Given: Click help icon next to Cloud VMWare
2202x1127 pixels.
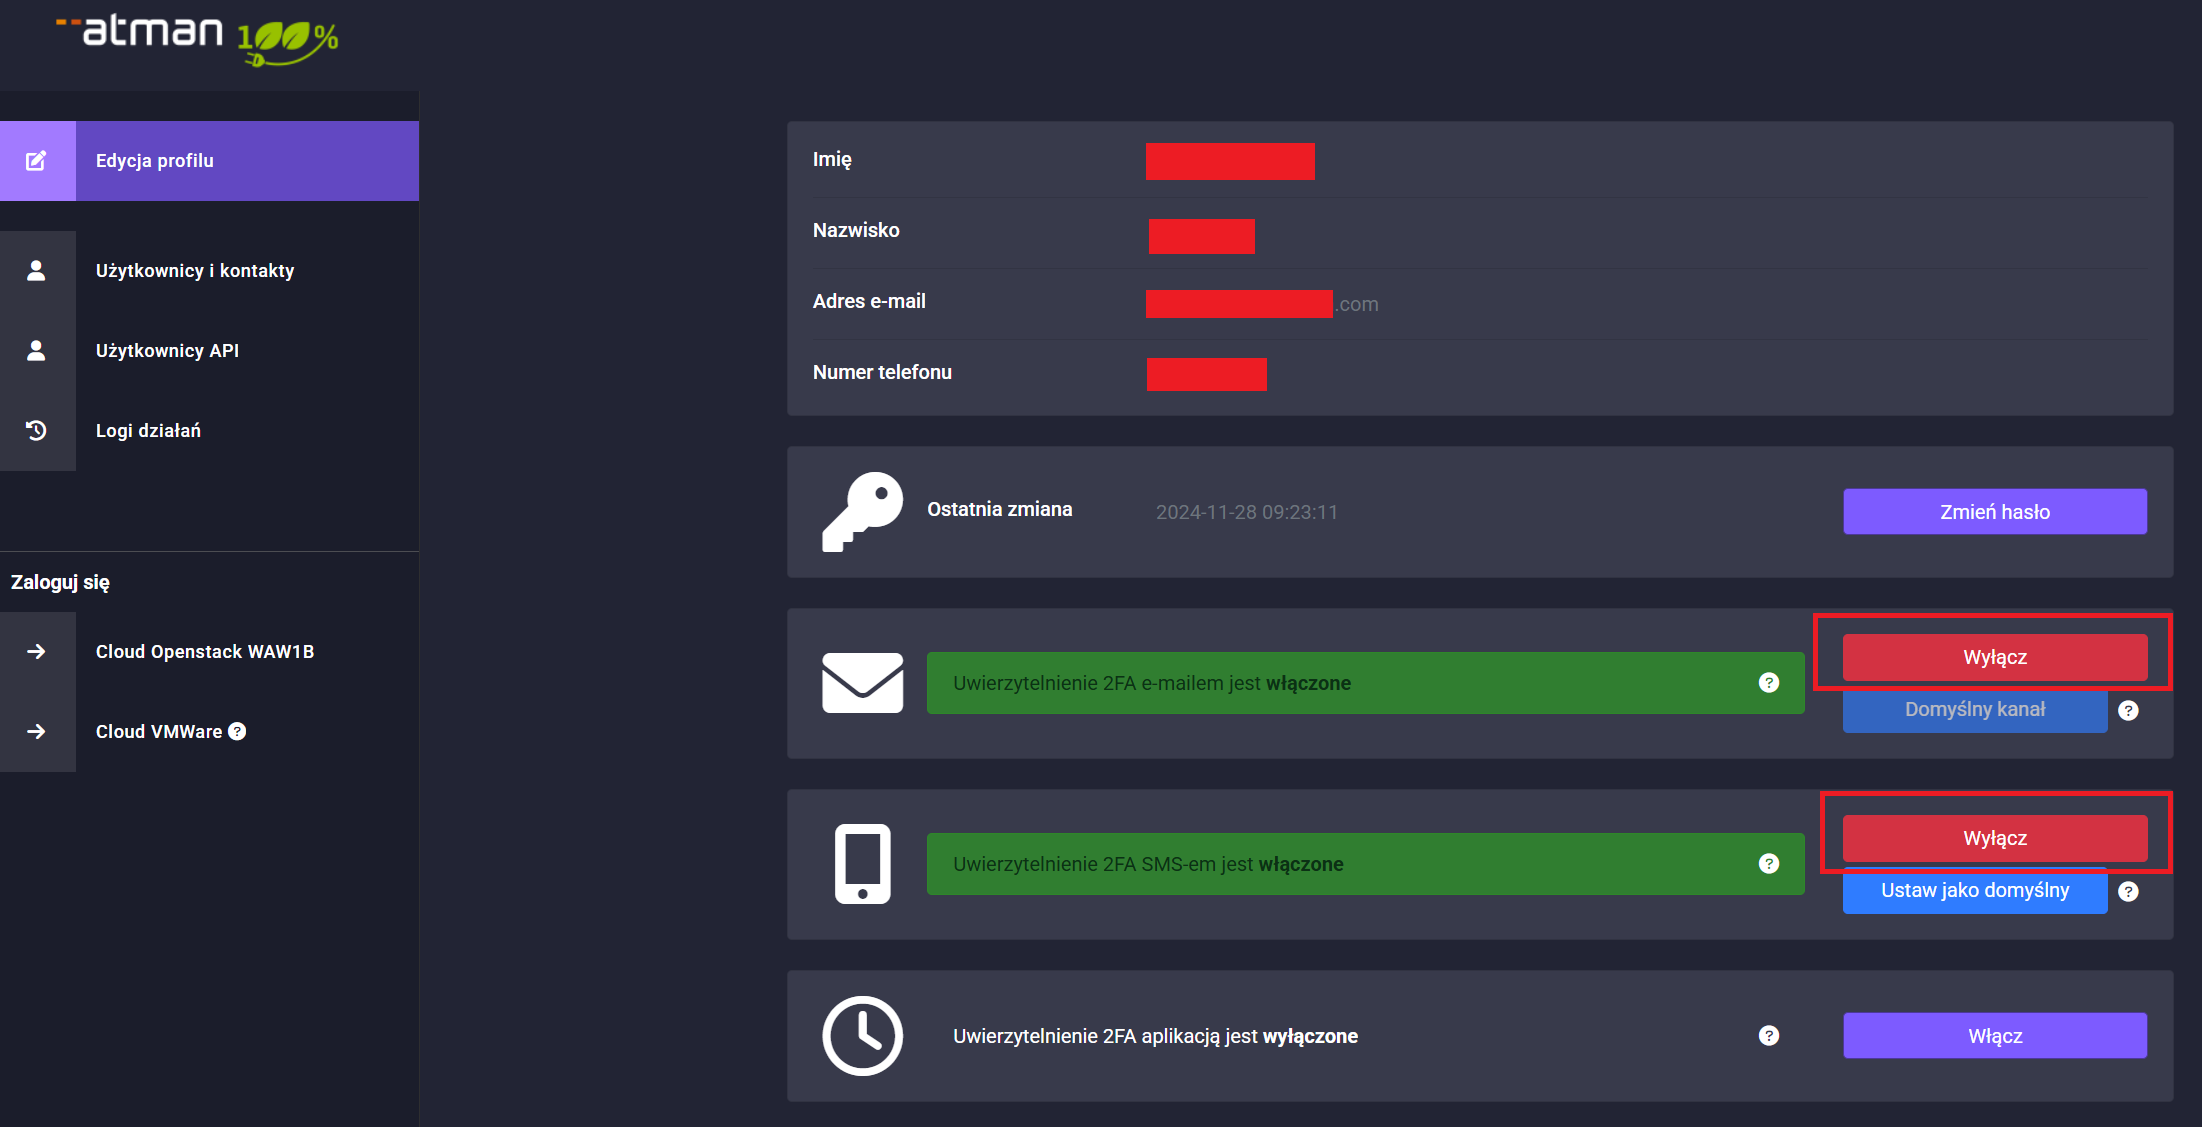Looking at the screenshot, I should click(x=237, y=731).
